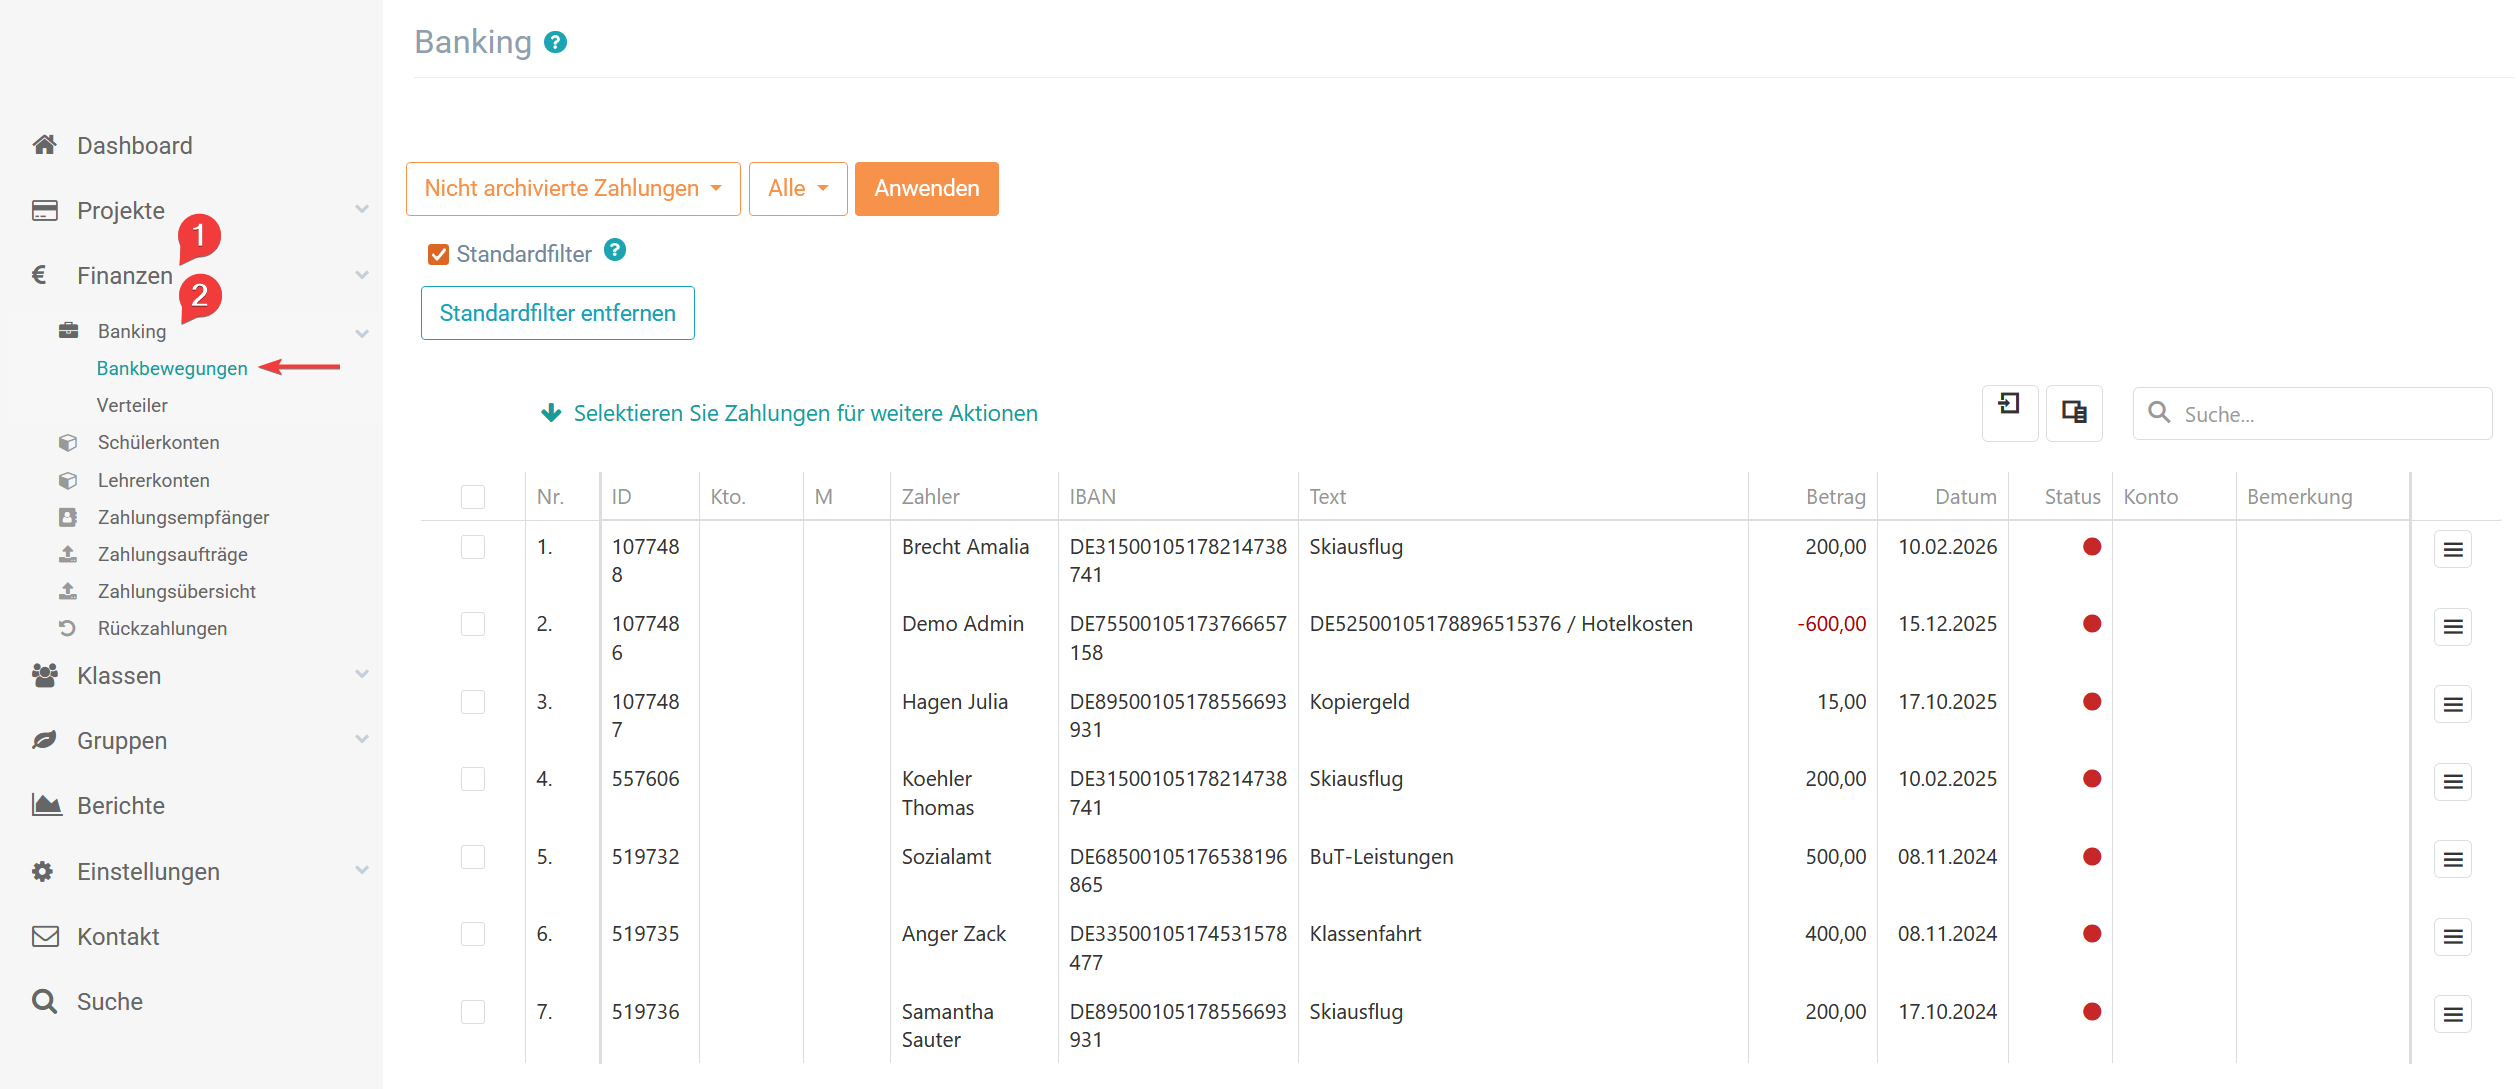The height and width of the screenshot is (1089, 2518).
Task: Expand the Klassen sidebar section
Action: [x=119, y=676]
